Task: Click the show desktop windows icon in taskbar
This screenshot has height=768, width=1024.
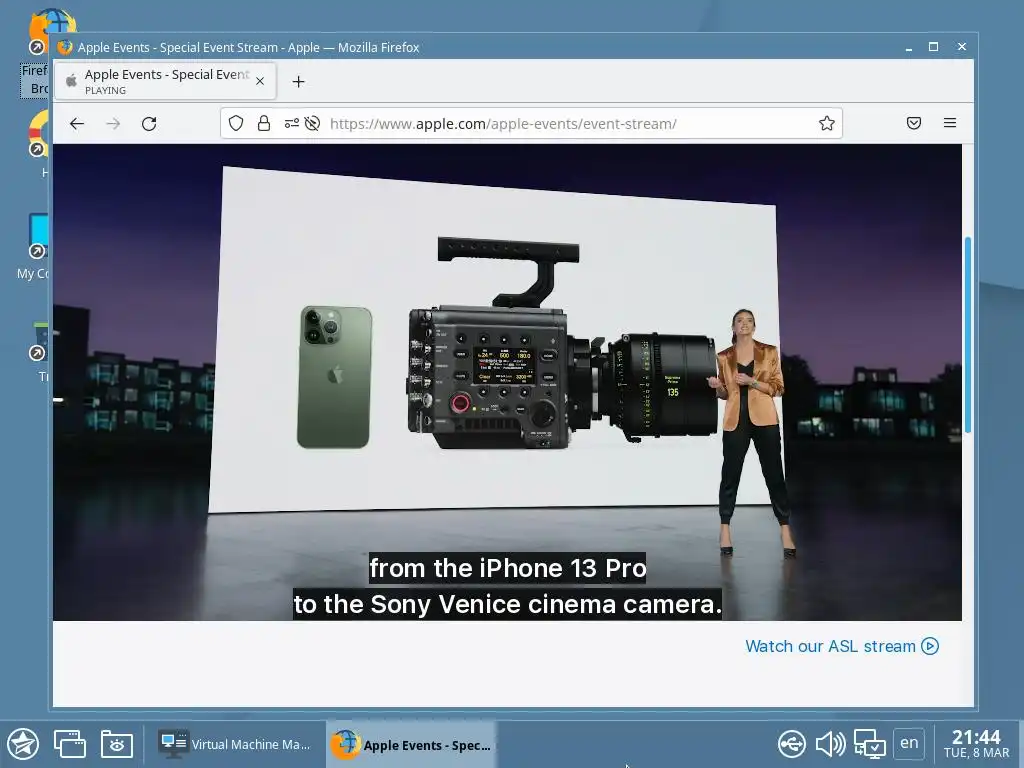Action: (70, 744)
